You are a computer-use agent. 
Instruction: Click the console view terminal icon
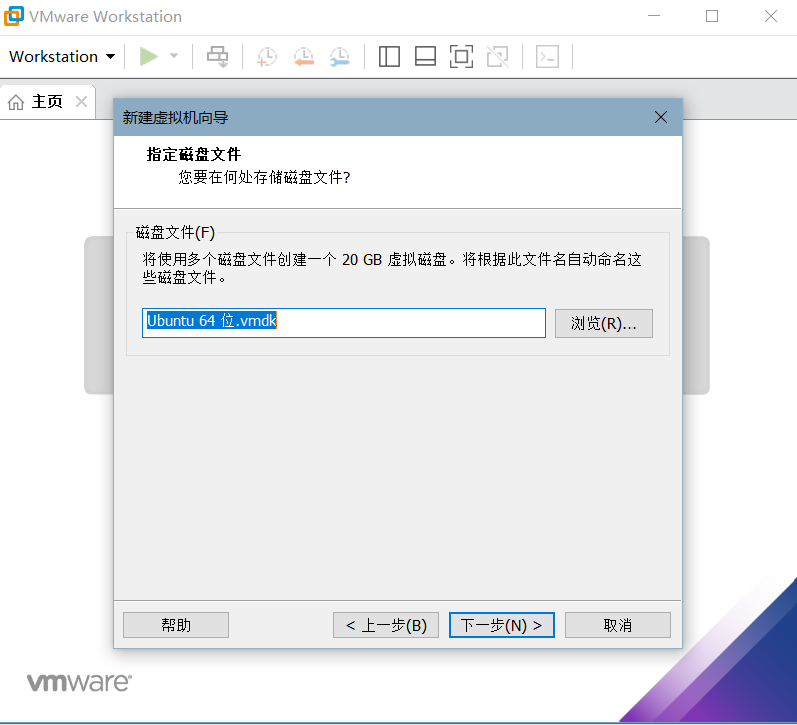[x=547, y=56]
